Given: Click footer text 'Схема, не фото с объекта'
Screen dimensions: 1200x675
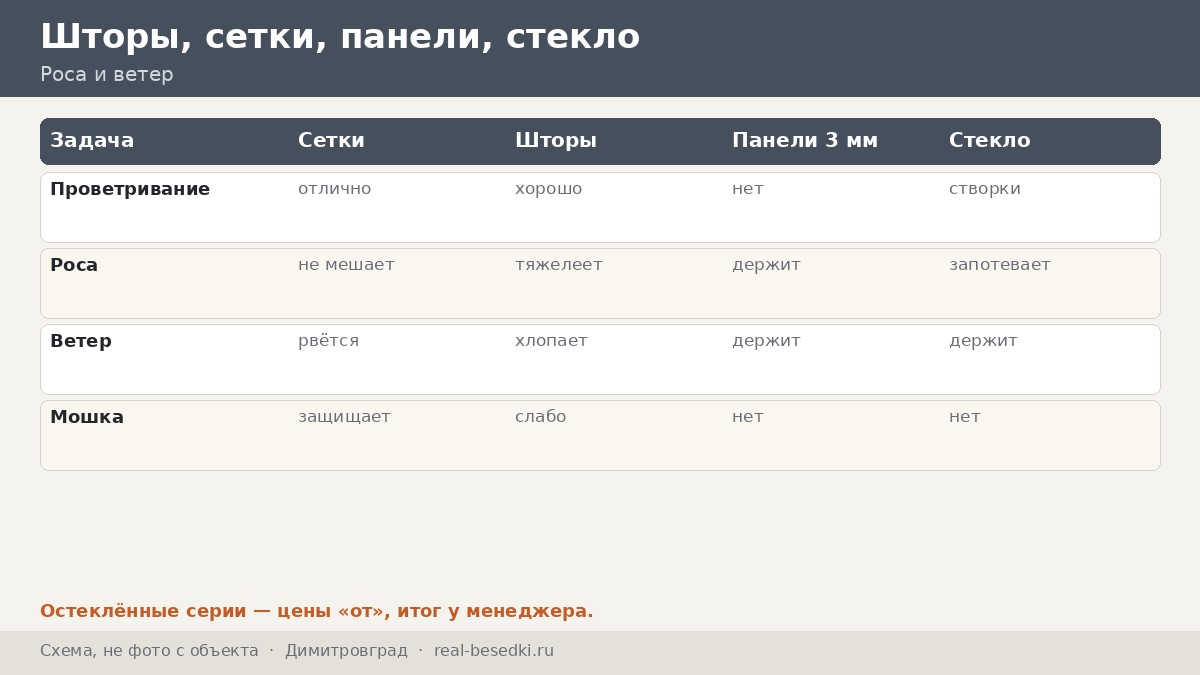Looking at the screenshot, I should coord(149,651).
